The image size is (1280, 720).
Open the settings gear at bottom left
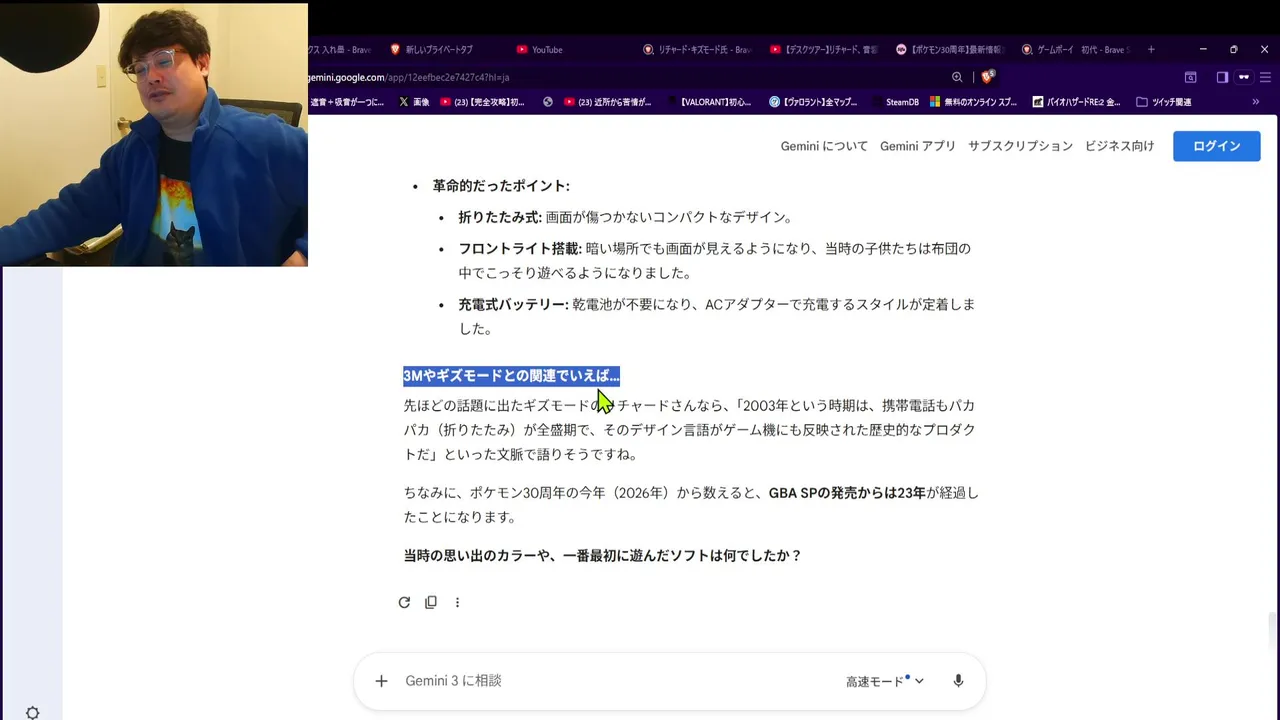(32, 712)
